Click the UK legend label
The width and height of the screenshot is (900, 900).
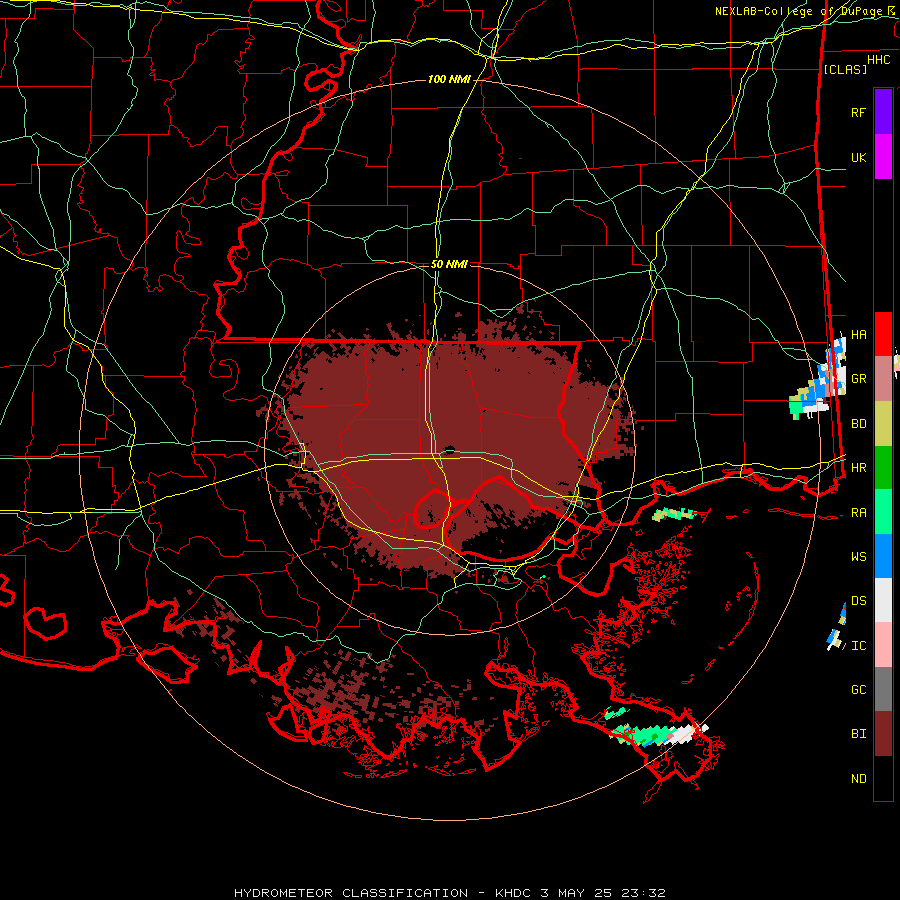point(858,157)
